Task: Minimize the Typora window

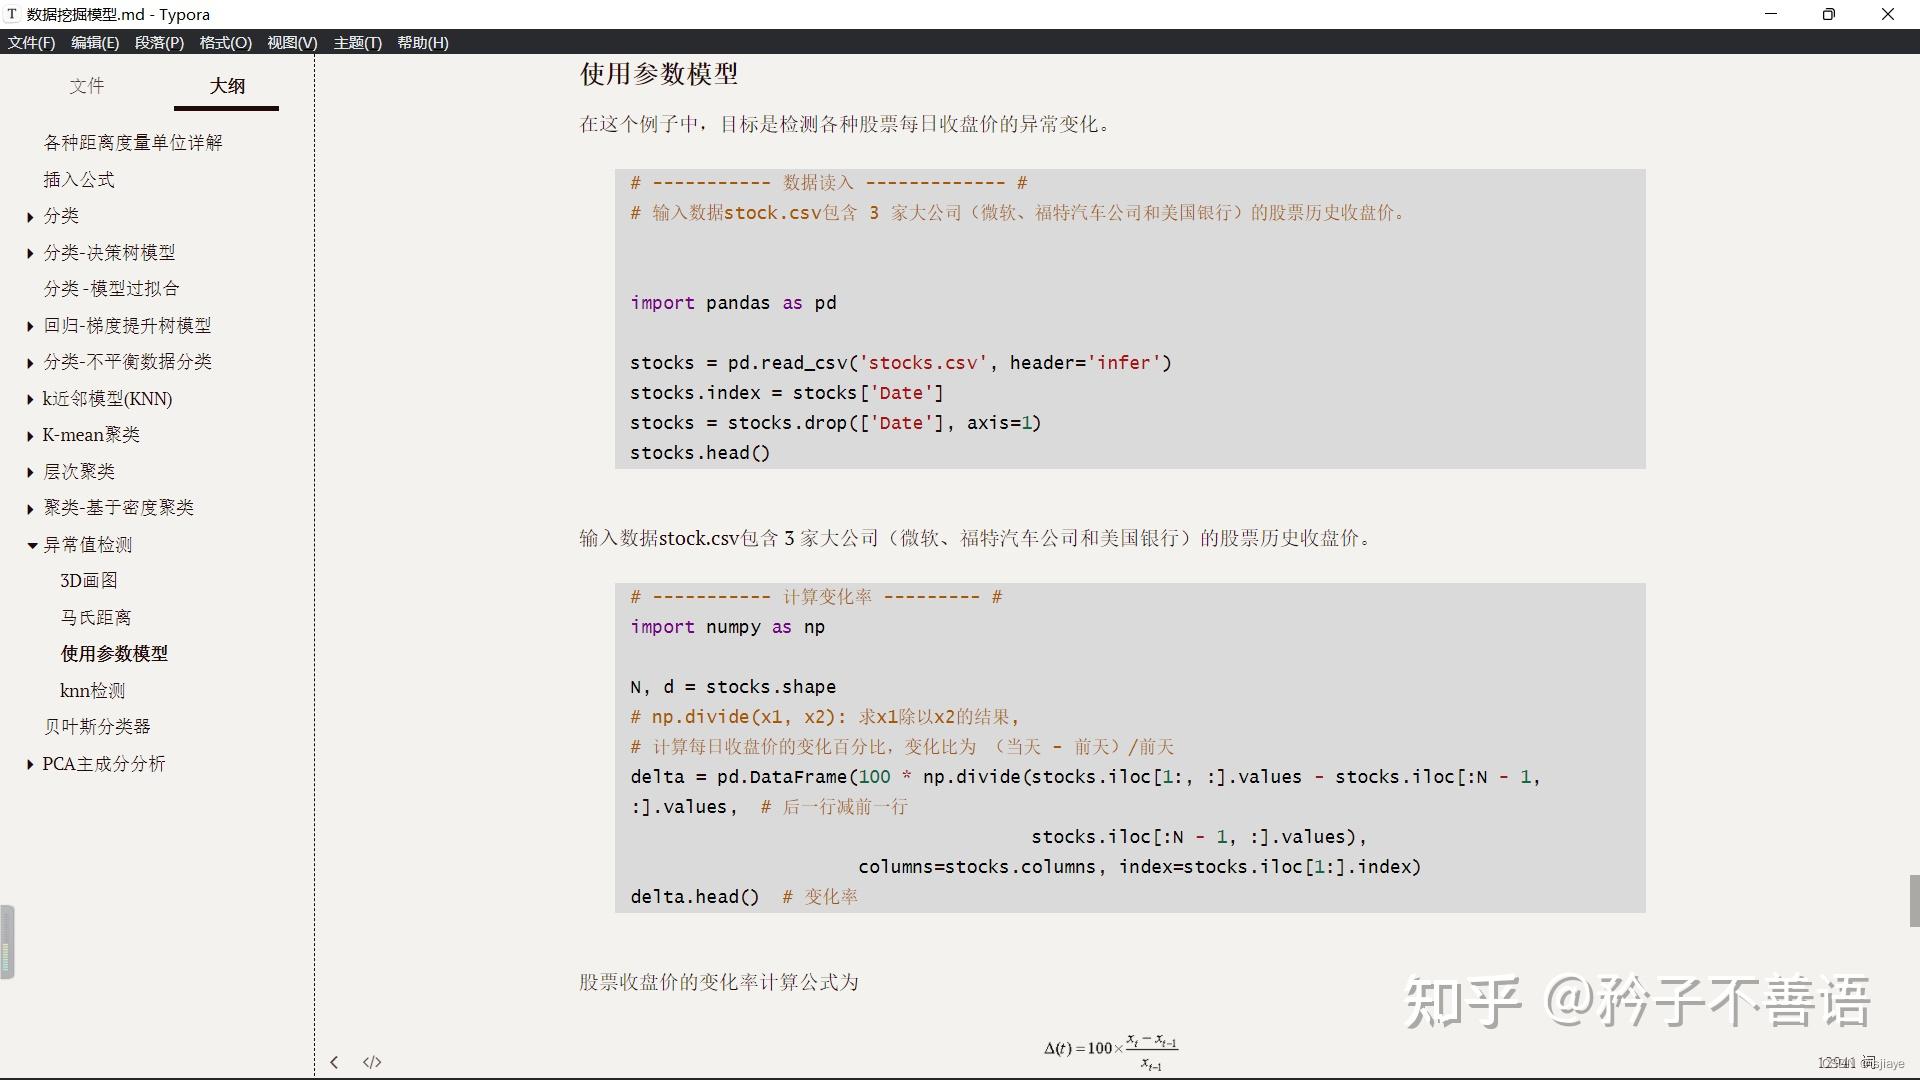Action: click(1771, 14)
